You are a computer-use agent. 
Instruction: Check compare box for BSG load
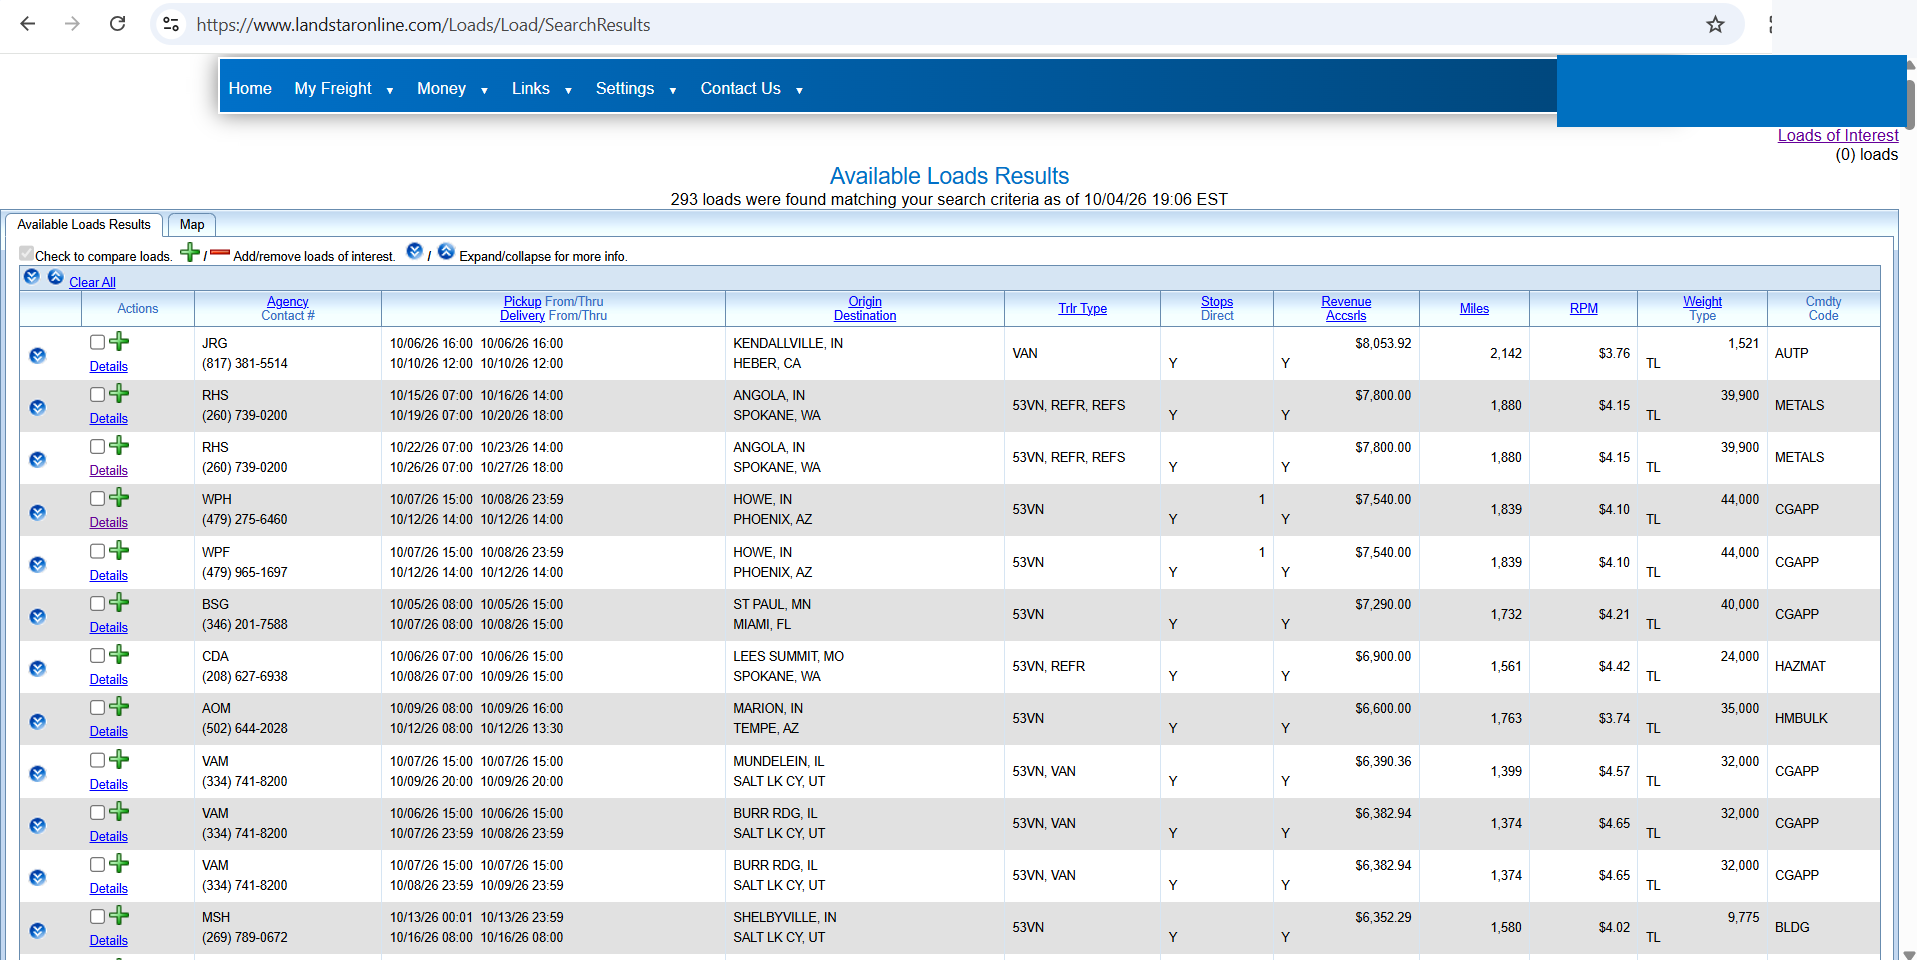[97, 603]
